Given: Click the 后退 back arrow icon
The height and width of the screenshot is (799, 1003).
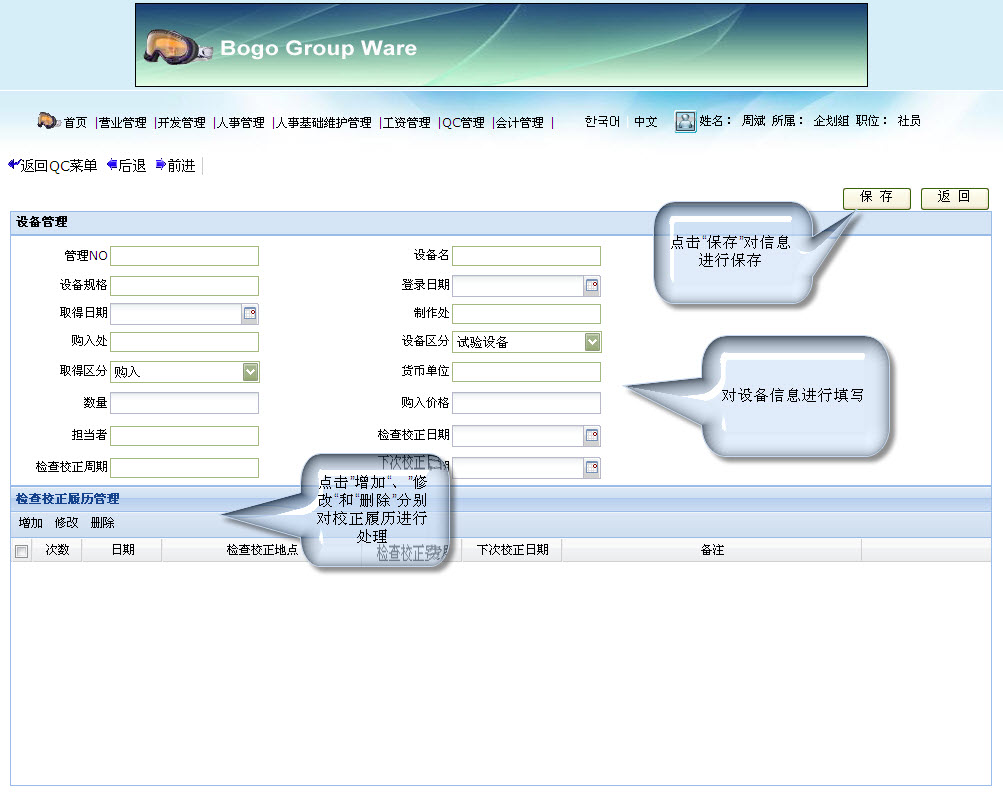Looking at the screenshot, I should [x=112, y=165].
